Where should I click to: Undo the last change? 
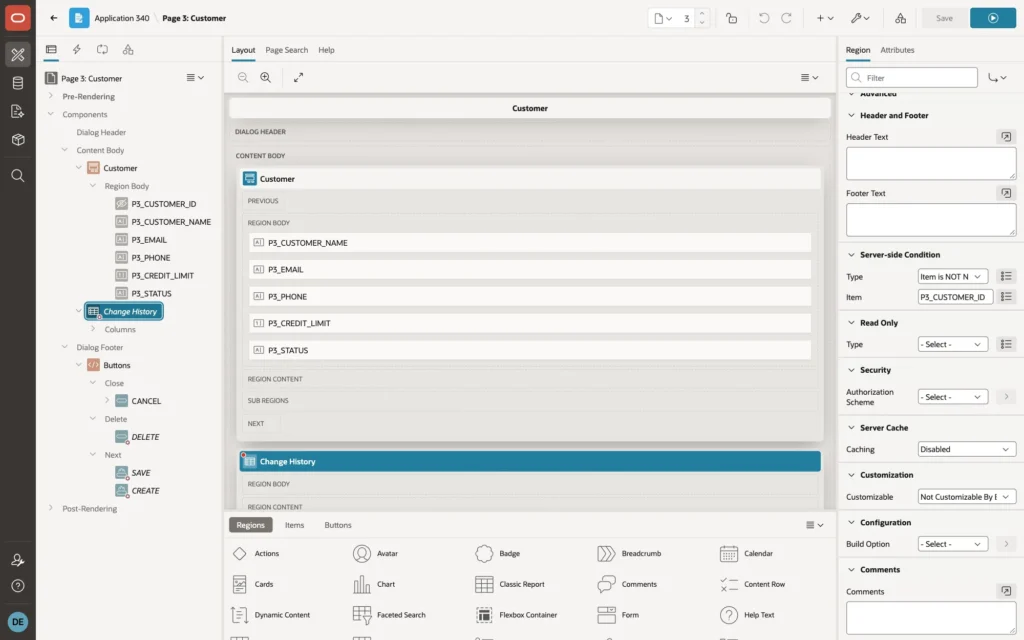(763, 18)
